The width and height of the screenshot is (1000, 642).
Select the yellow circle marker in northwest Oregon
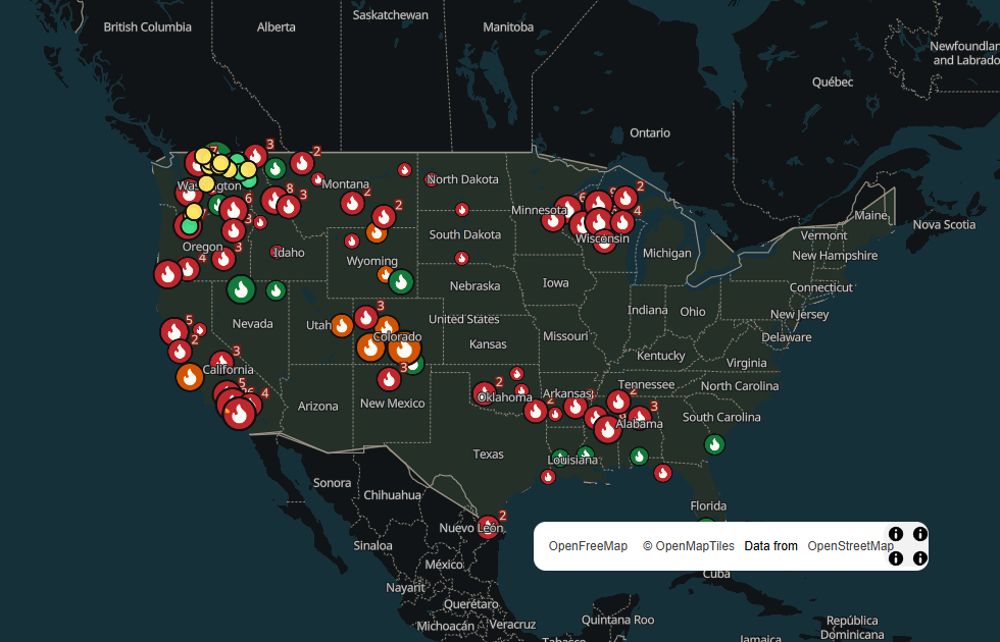[x=195, y=211]
